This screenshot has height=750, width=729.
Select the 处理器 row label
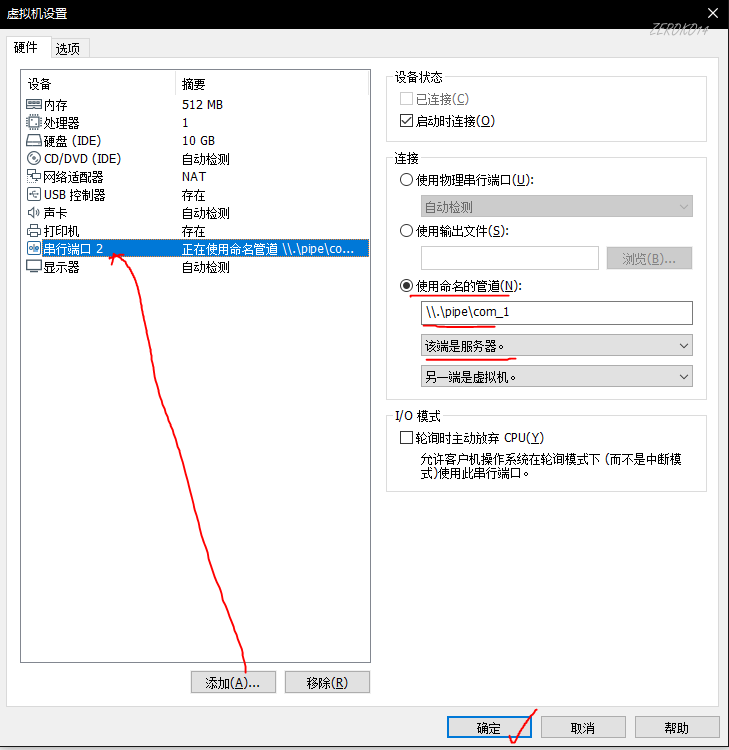61,123
